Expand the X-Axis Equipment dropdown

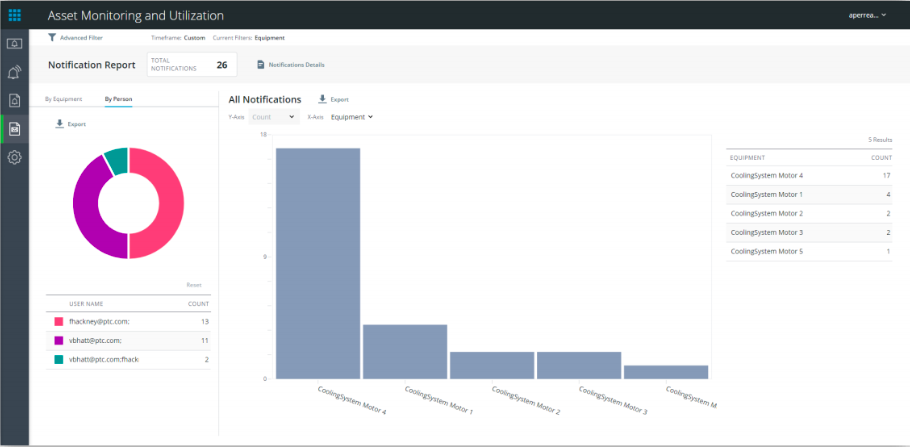[351, 117]
